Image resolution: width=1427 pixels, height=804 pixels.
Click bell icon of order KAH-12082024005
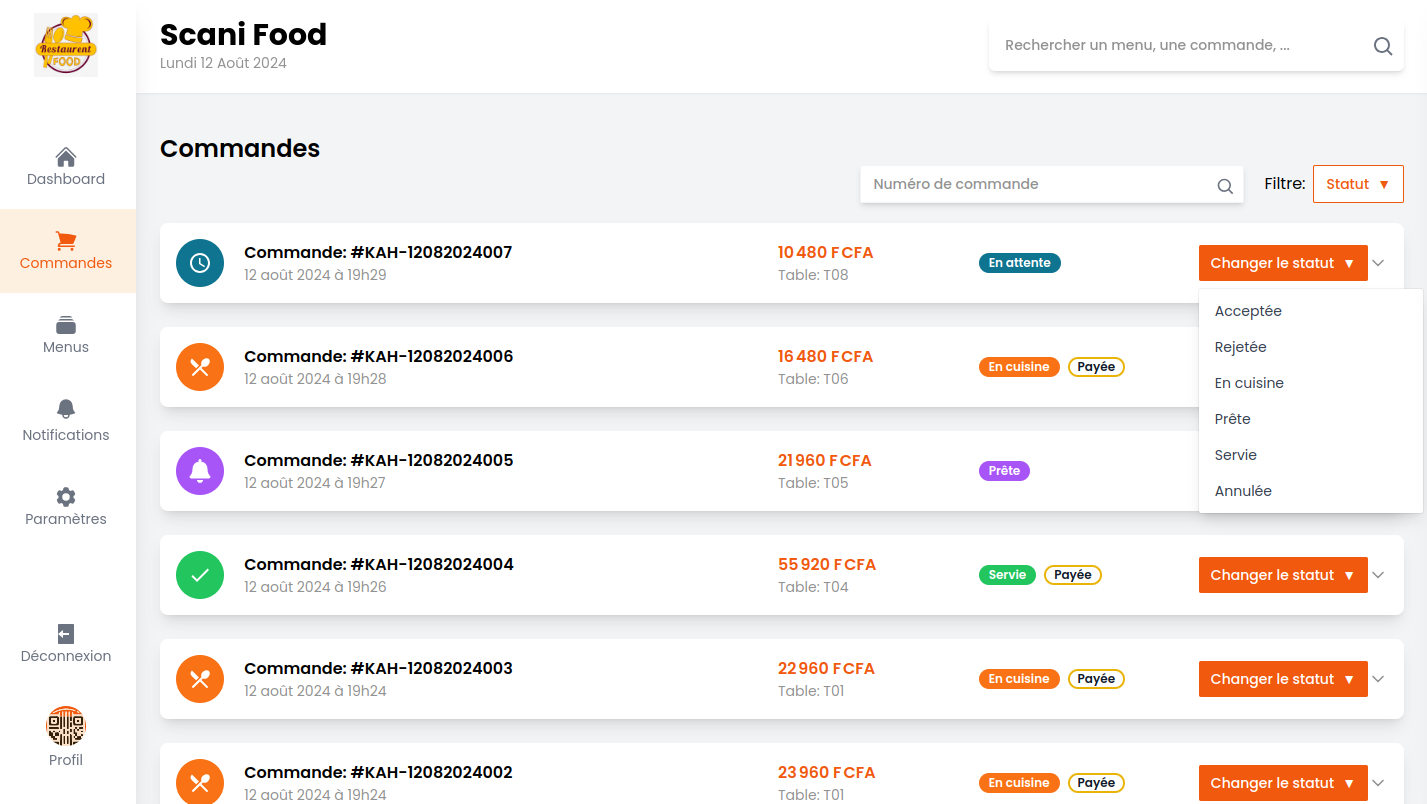click(200, 471)
